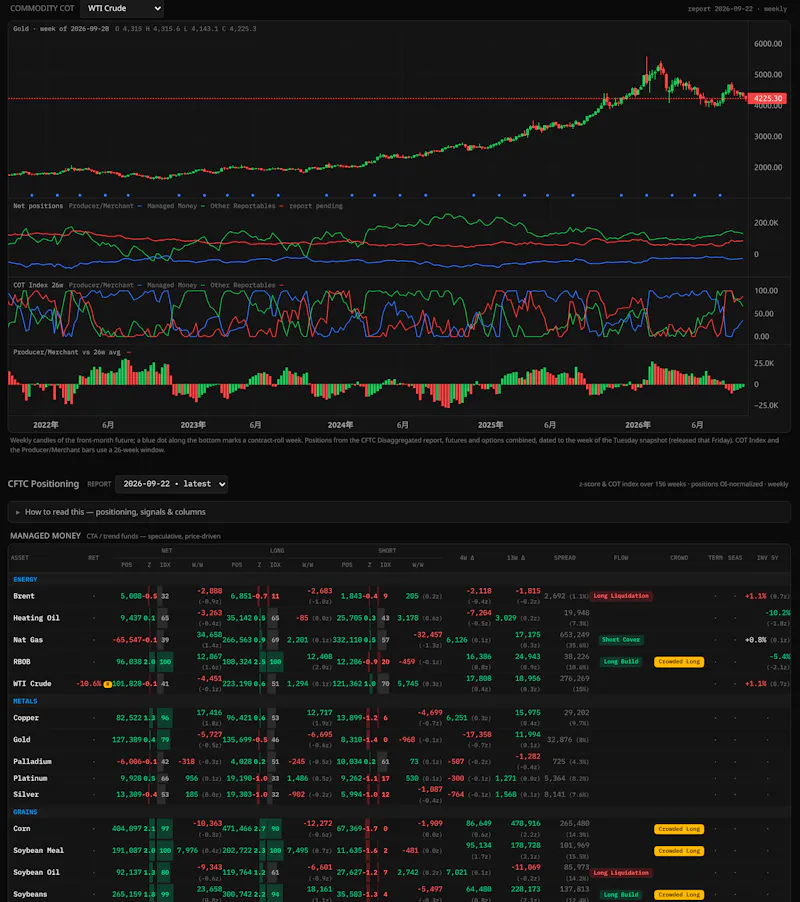
Task: Click Producer/Merchant in the Net positions legend
Action: click(x=101, y=206)
